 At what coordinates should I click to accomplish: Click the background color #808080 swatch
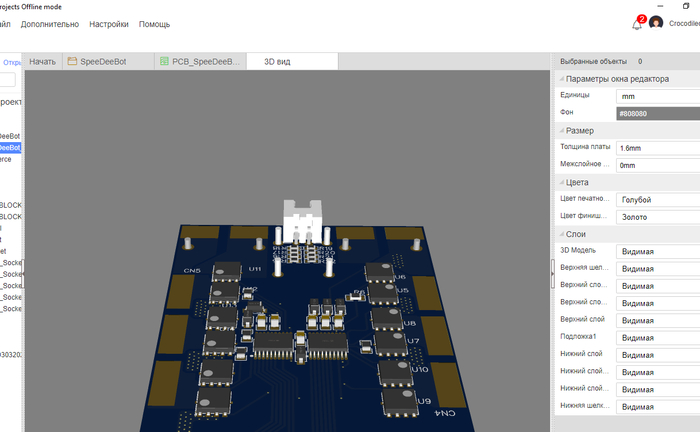[658, 113]
